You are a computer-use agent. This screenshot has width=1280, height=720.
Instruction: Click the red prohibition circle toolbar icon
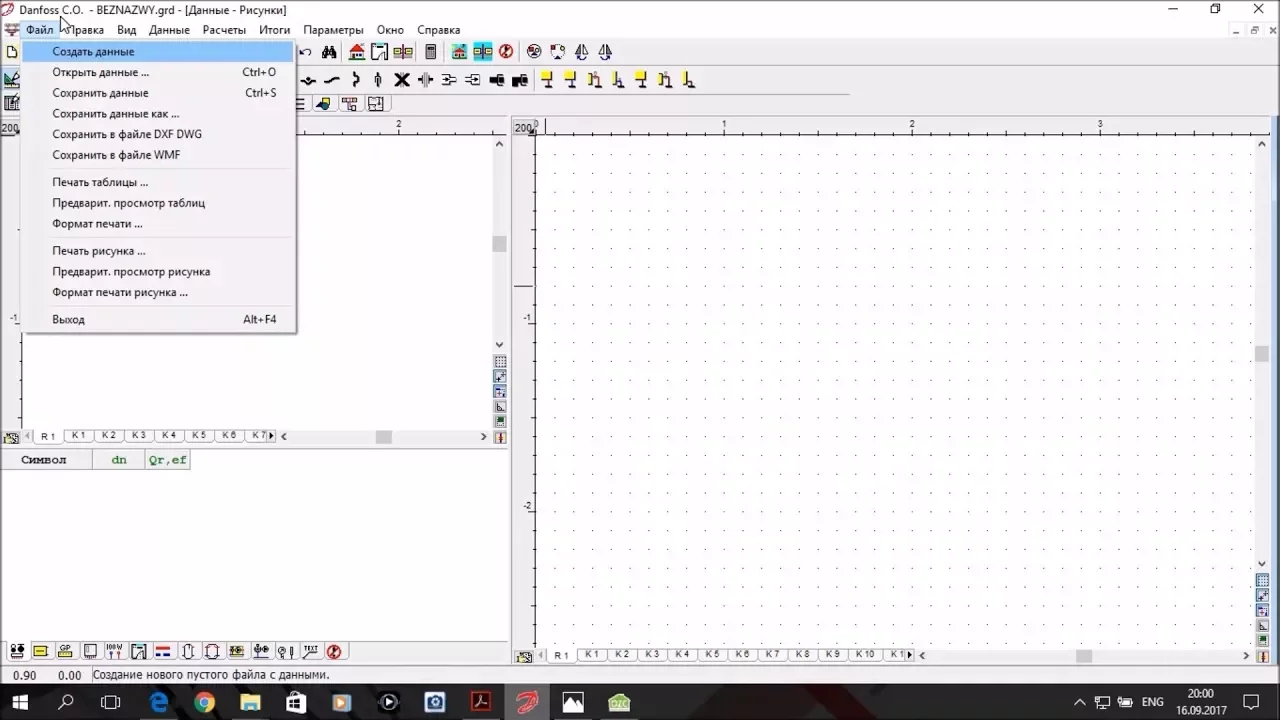tap(505, 52)
